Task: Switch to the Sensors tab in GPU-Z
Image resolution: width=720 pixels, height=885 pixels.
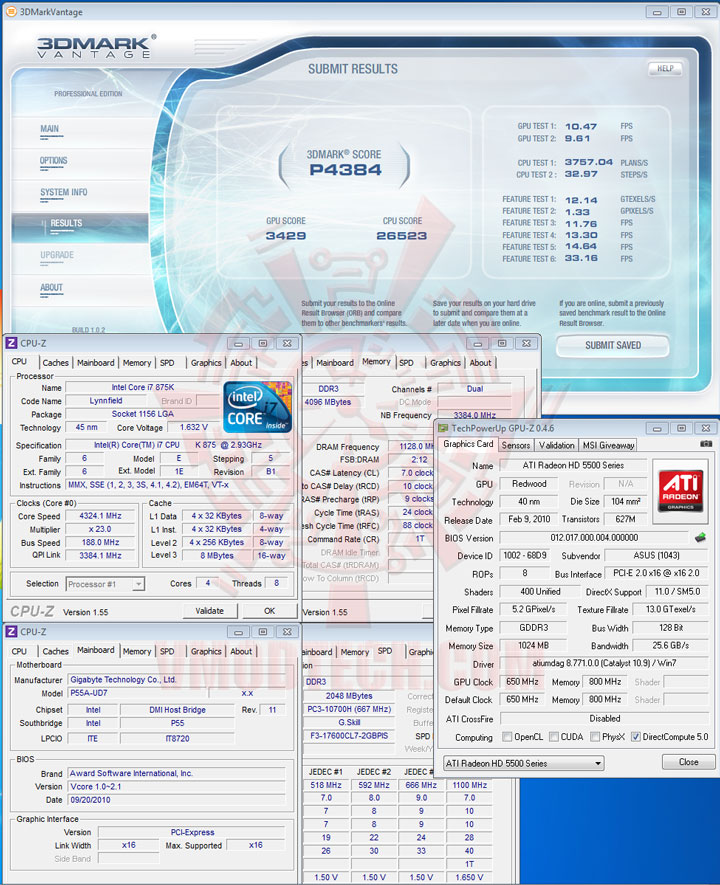Action: (516, 445)
